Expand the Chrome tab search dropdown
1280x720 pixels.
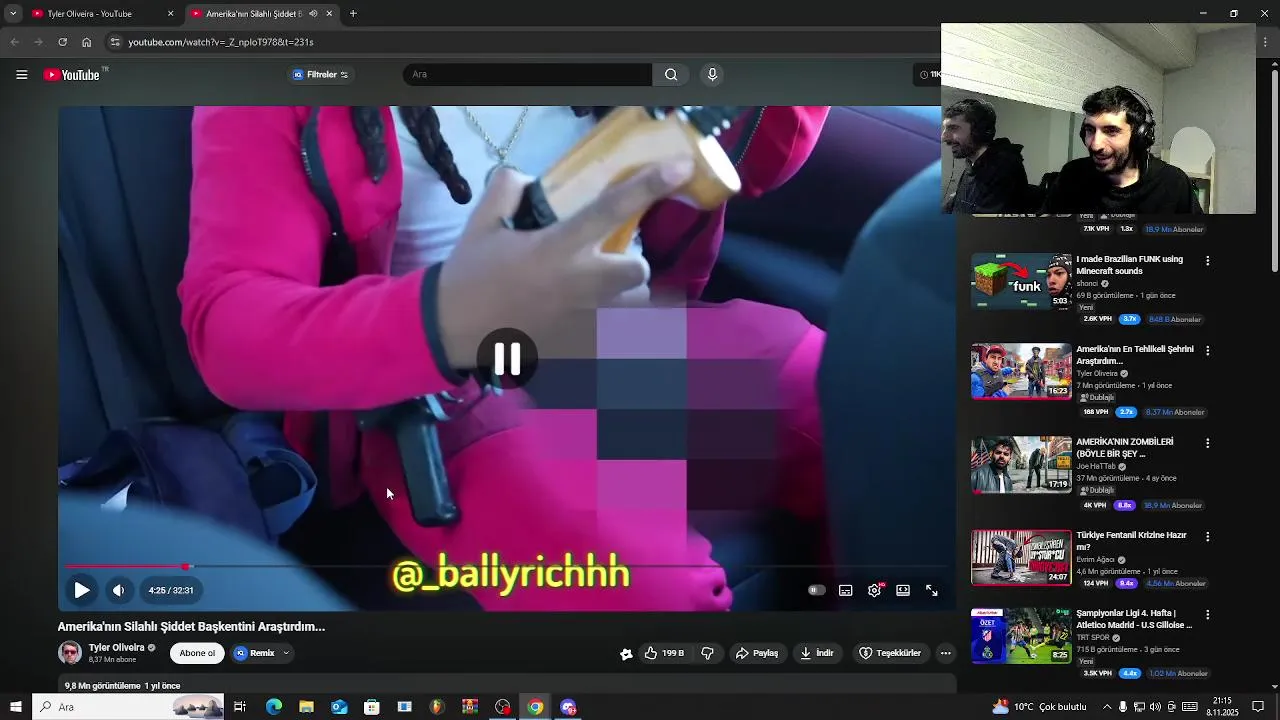[x=13, y=14]
